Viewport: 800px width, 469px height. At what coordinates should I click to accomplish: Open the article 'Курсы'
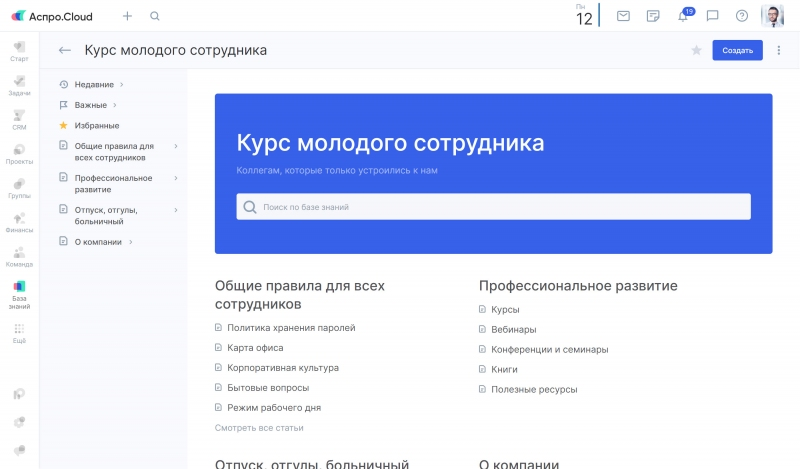(x=505, y=309)
